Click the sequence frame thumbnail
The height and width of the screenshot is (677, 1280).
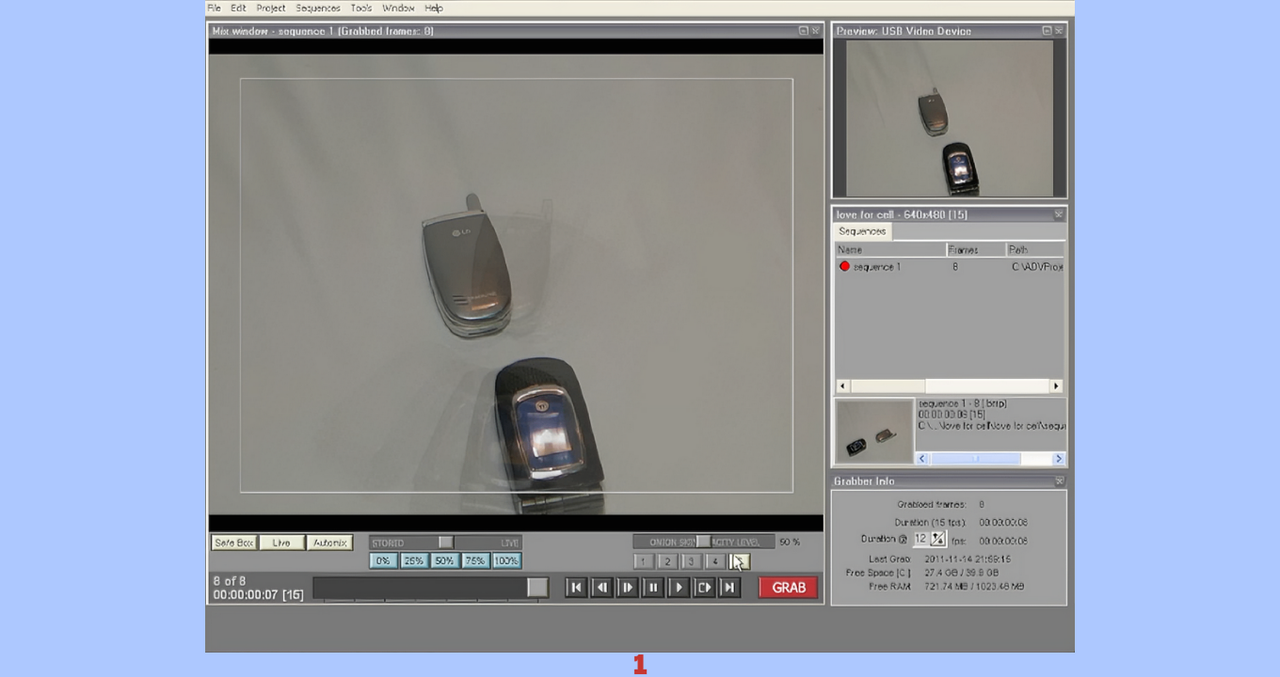874,431
